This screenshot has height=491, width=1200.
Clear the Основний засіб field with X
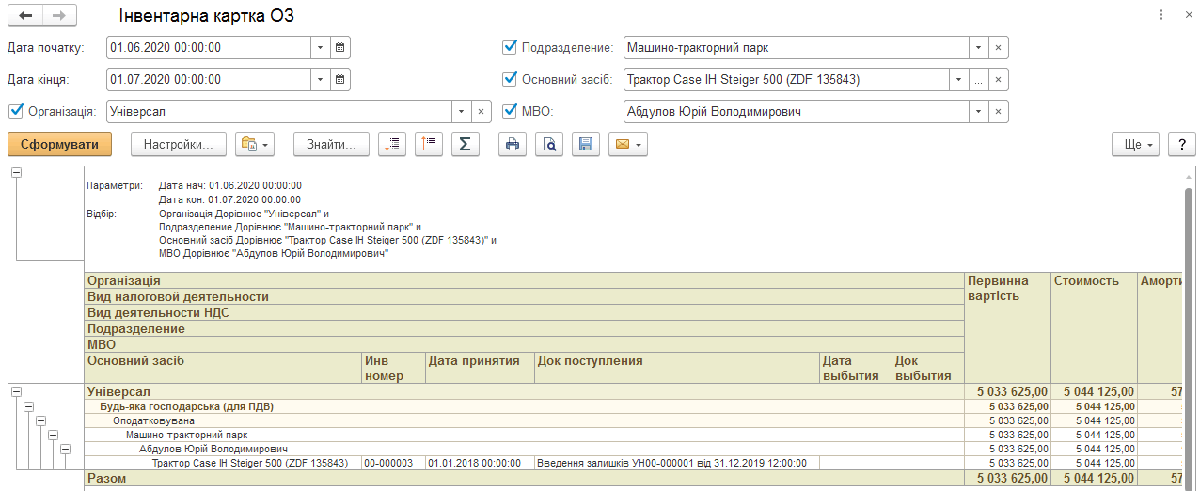(x=998, y=79)
